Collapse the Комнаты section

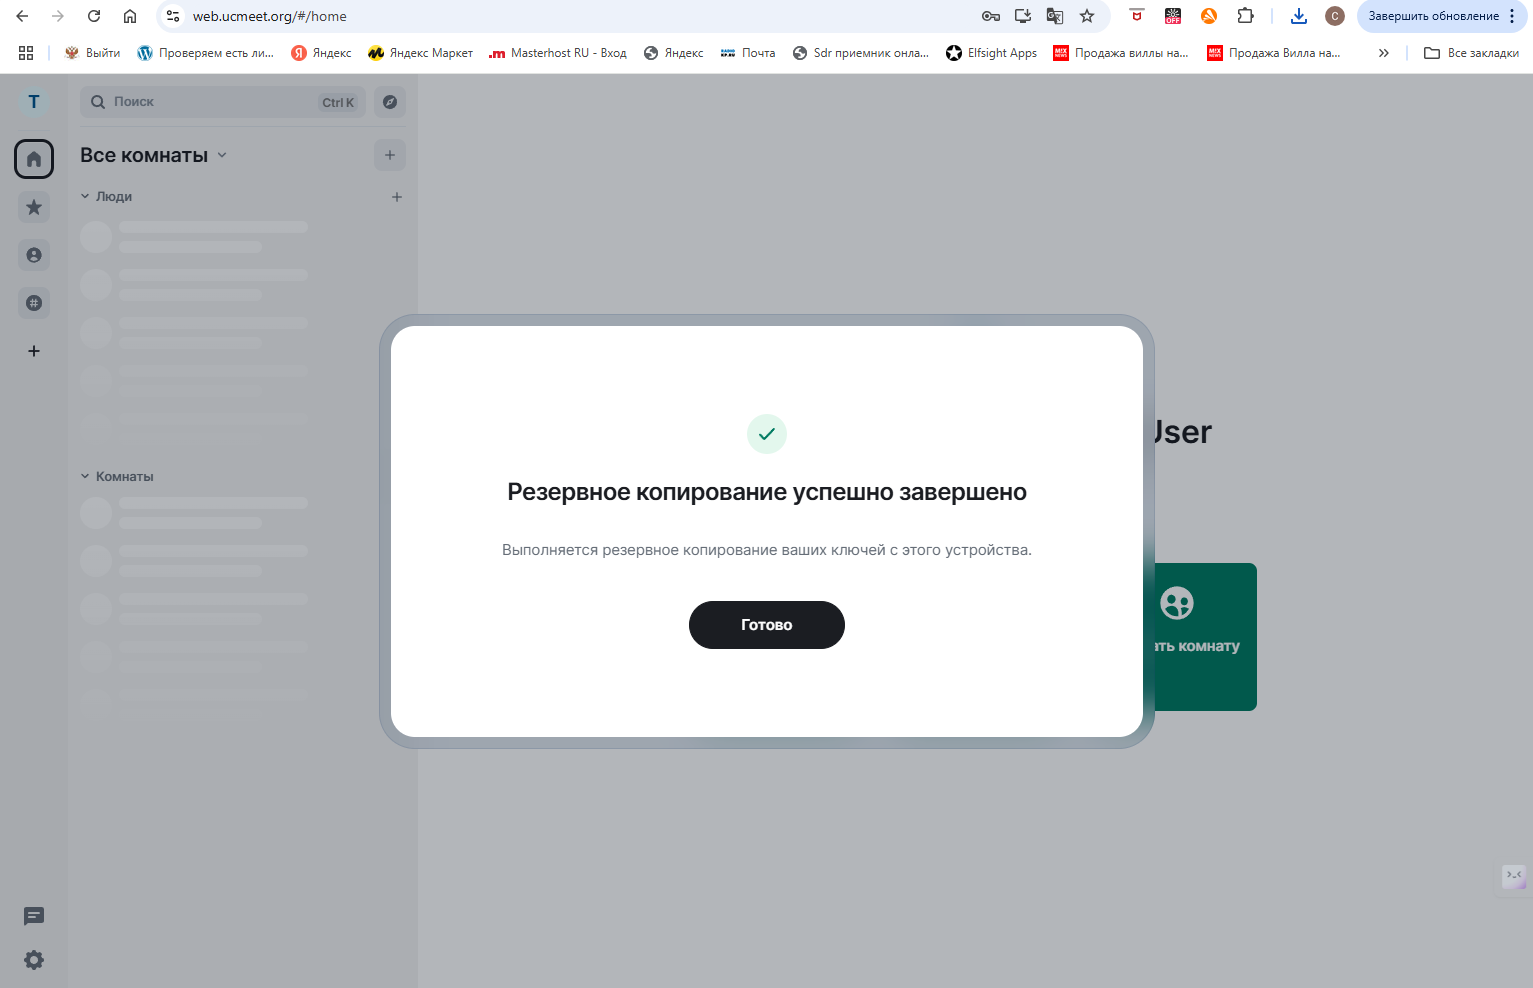click(x=84, y=476)
